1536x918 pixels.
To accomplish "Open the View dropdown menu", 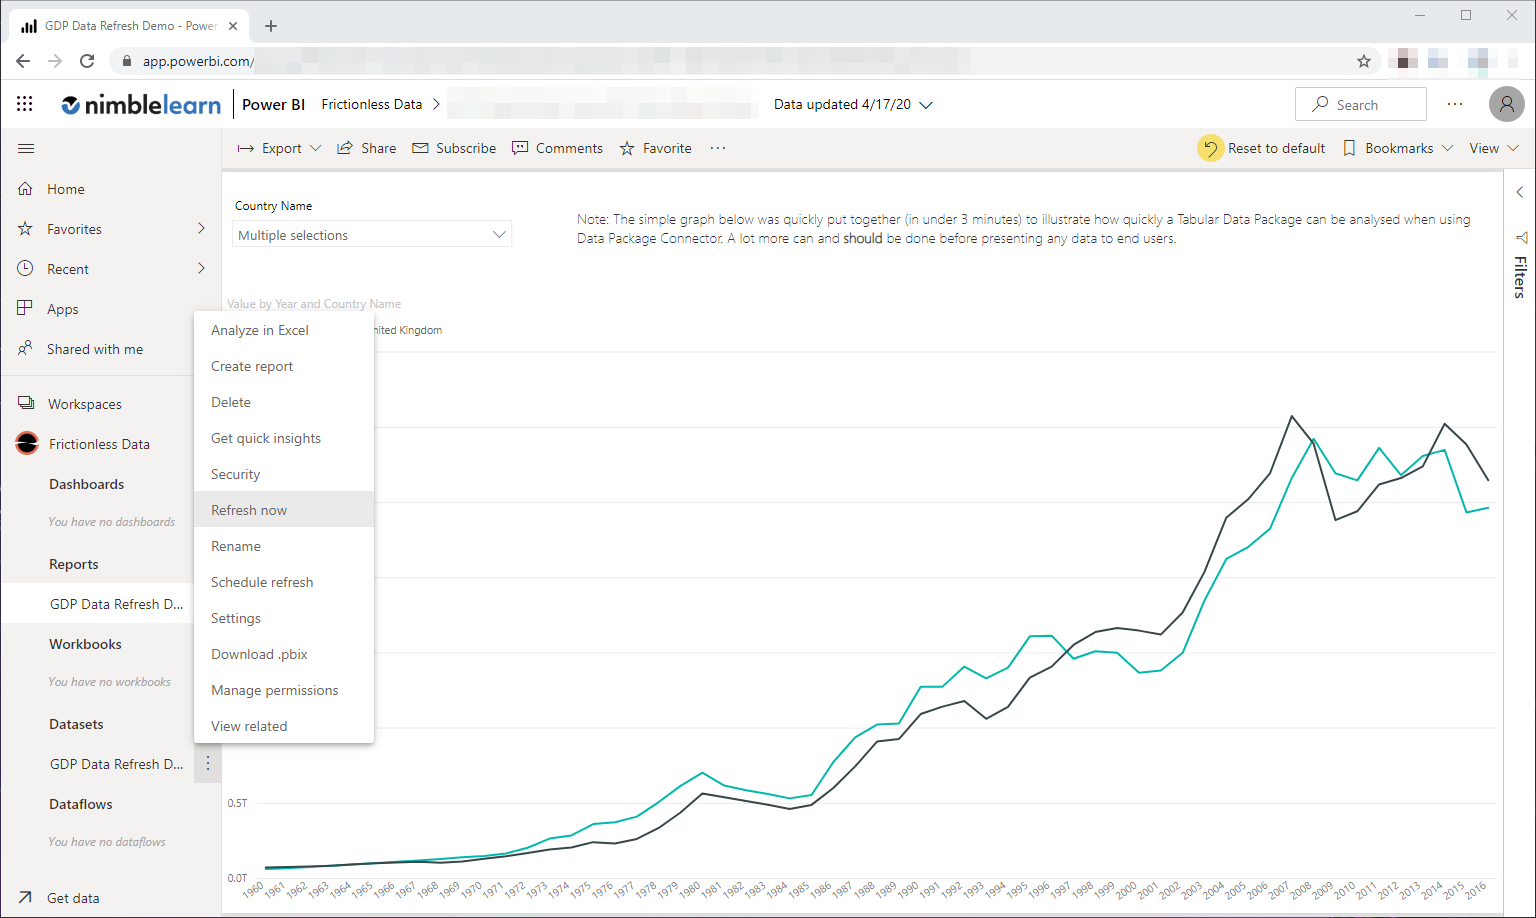I will click(x=1494, y=148).
